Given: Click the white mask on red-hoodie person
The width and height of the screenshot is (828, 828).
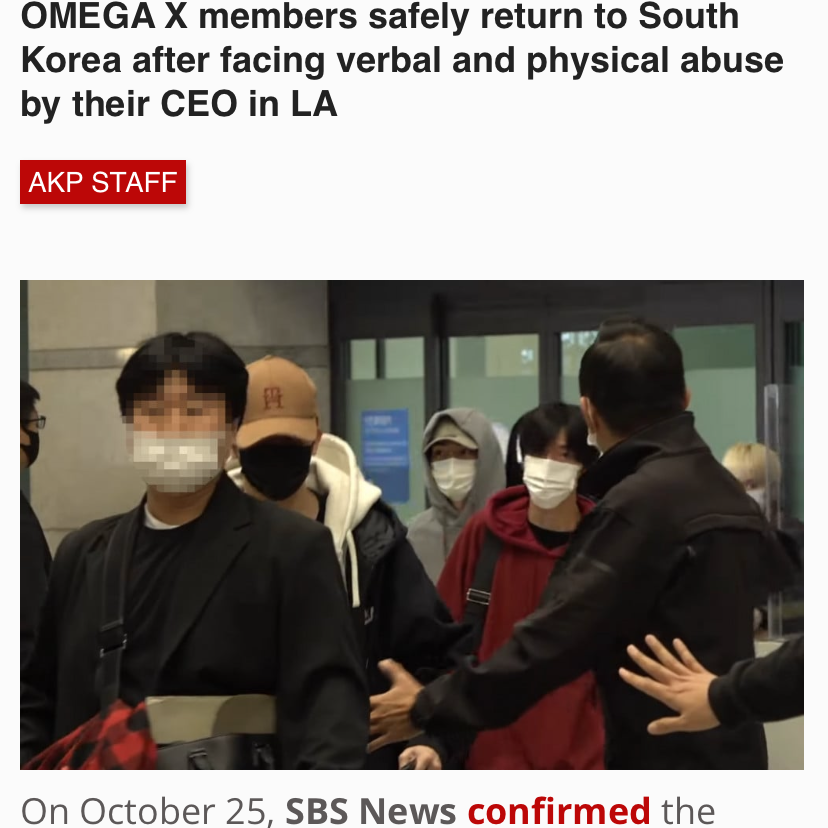Looking at the screenshot, I should (x=550, y=482).
